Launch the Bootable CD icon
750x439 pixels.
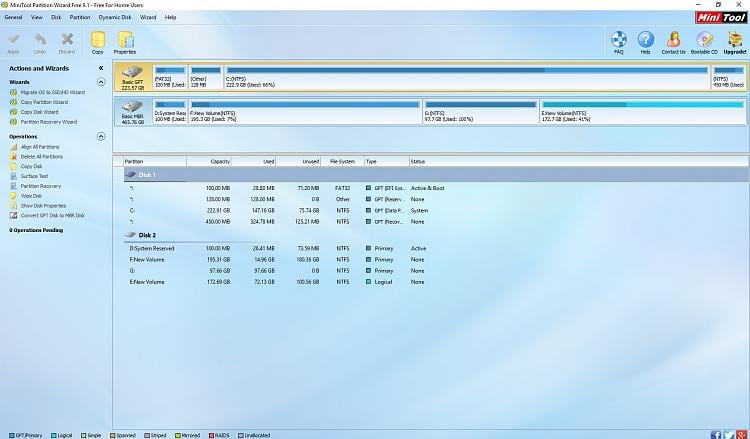(704, 40)
